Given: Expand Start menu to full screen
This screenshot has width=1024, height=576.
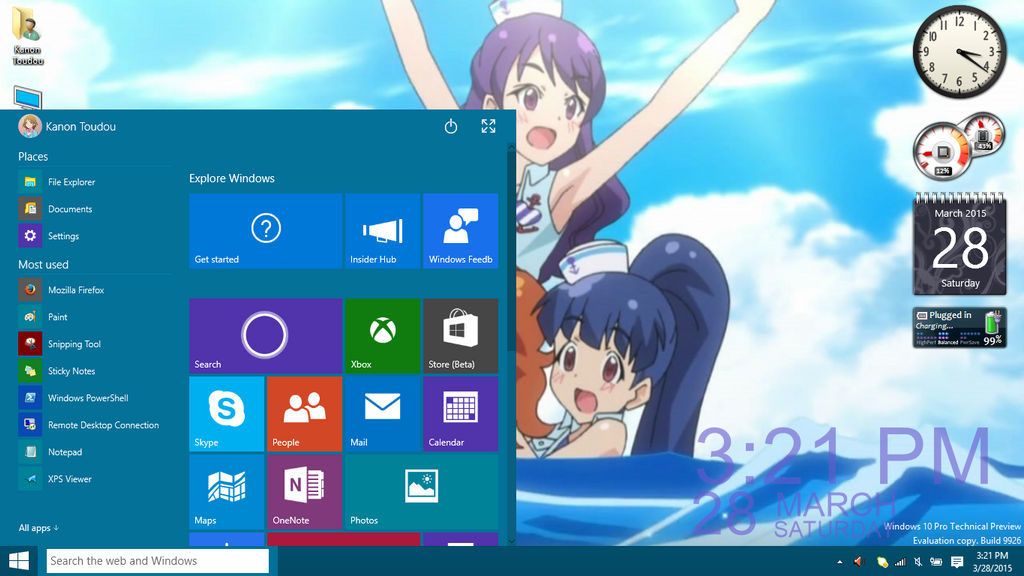Looking at the screenshot, I should pyautogui.click(x=488, y=126).
